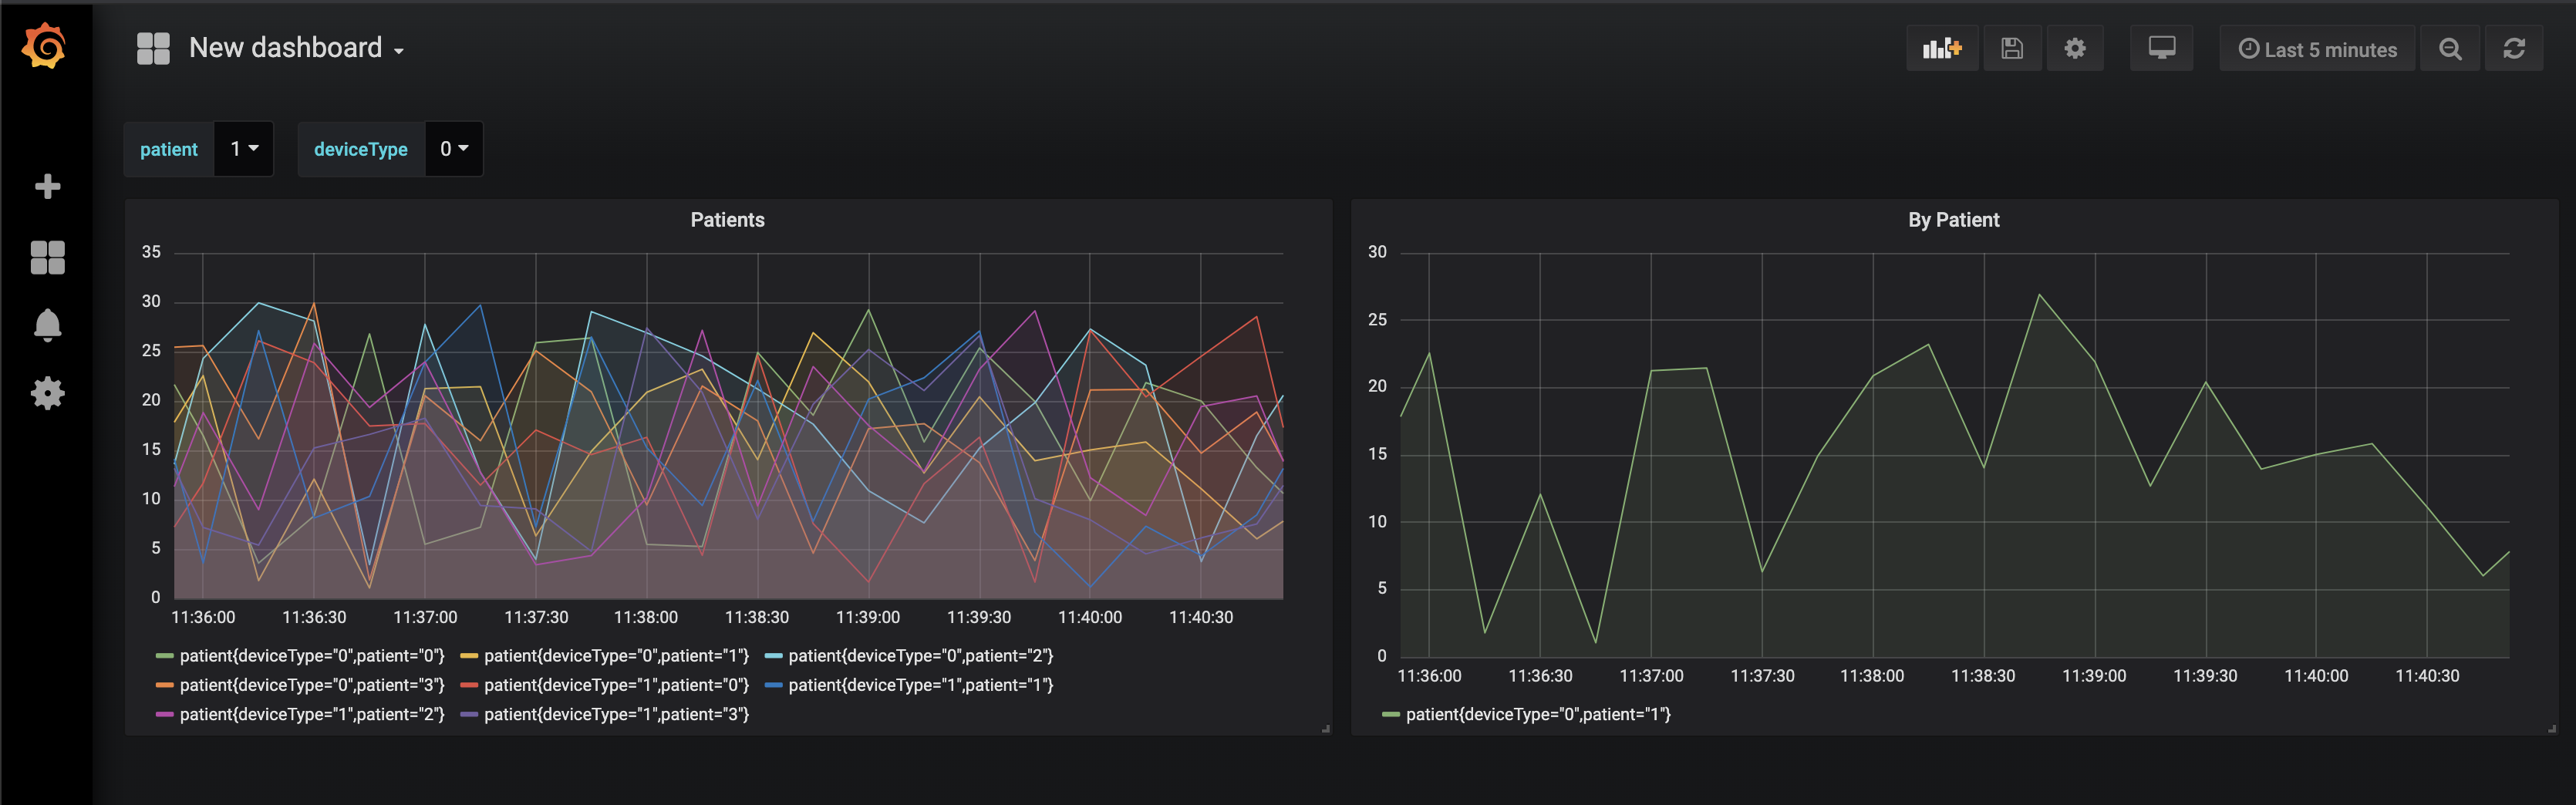Open the New dashboard title dropdown
2576x805 pixels.
[295, 48]
